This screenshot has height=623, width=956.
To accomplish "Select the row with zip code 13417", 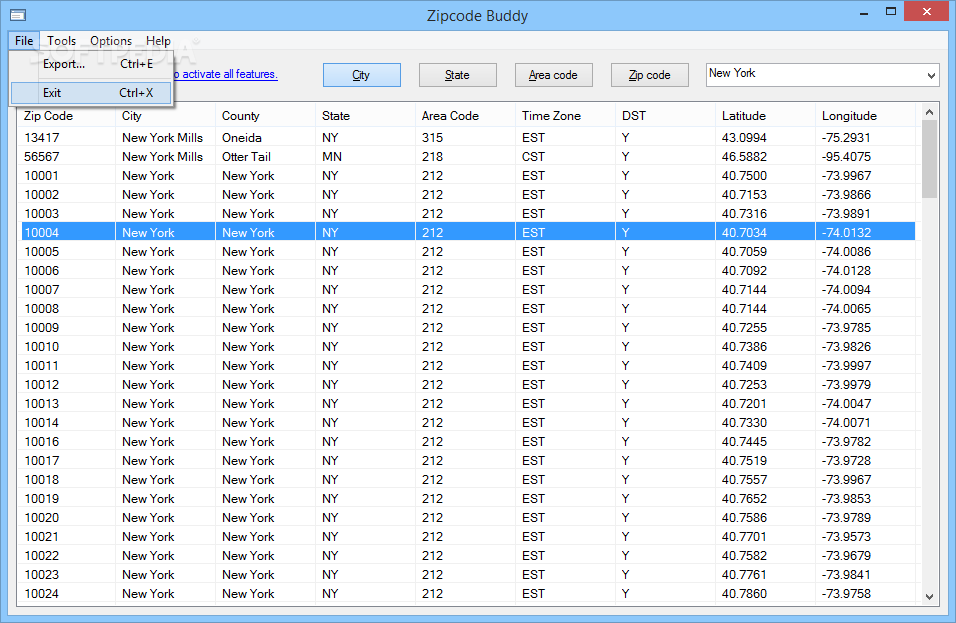I will point(468,138).
